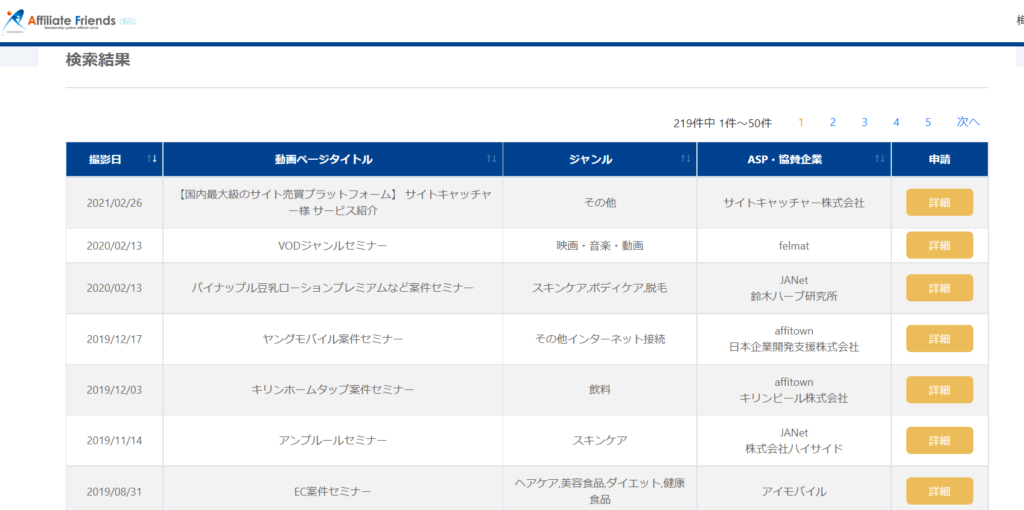Image resolution: width=1024 pixels, height=510 pixels.
Task: Open 詳細 for EC案件セミナー row
Action: (x=939, y=491)
